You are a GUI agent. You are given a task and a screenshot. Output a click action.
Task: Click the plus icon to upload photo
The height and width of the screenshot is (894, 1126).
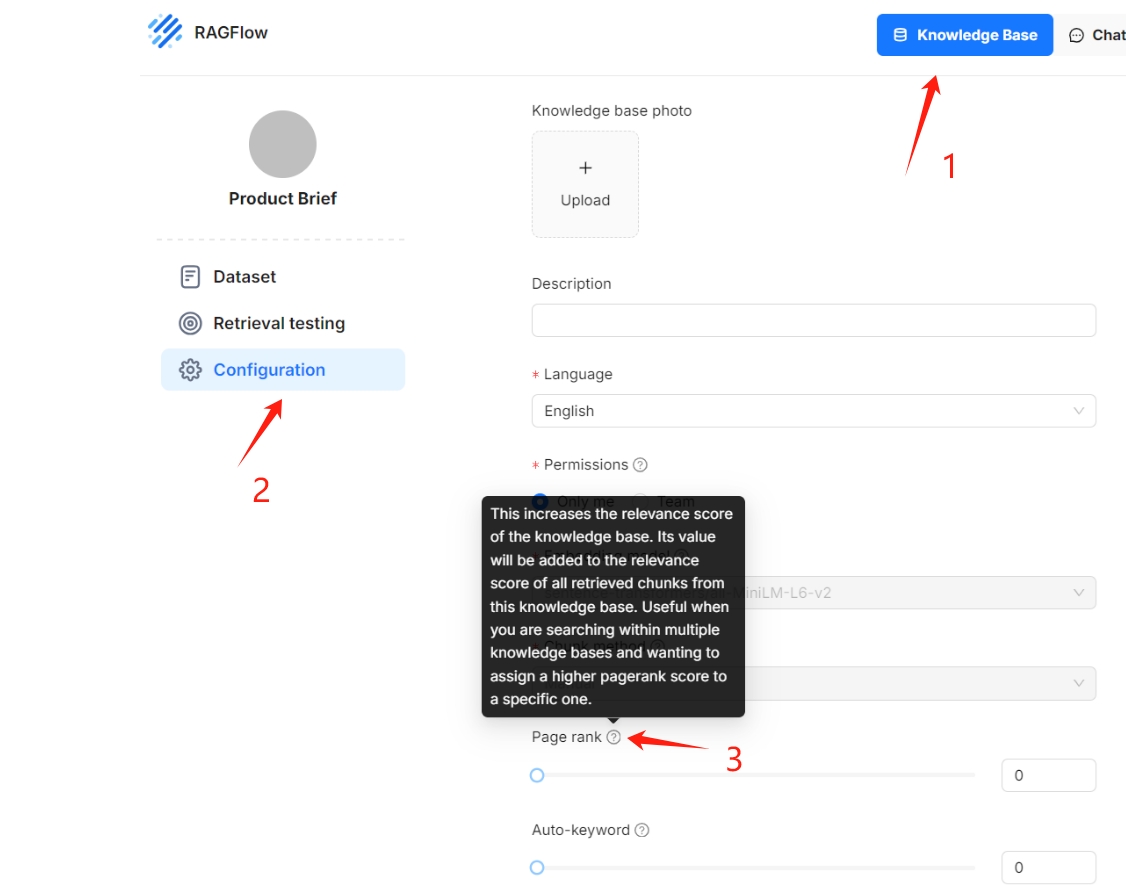(585, 168)
